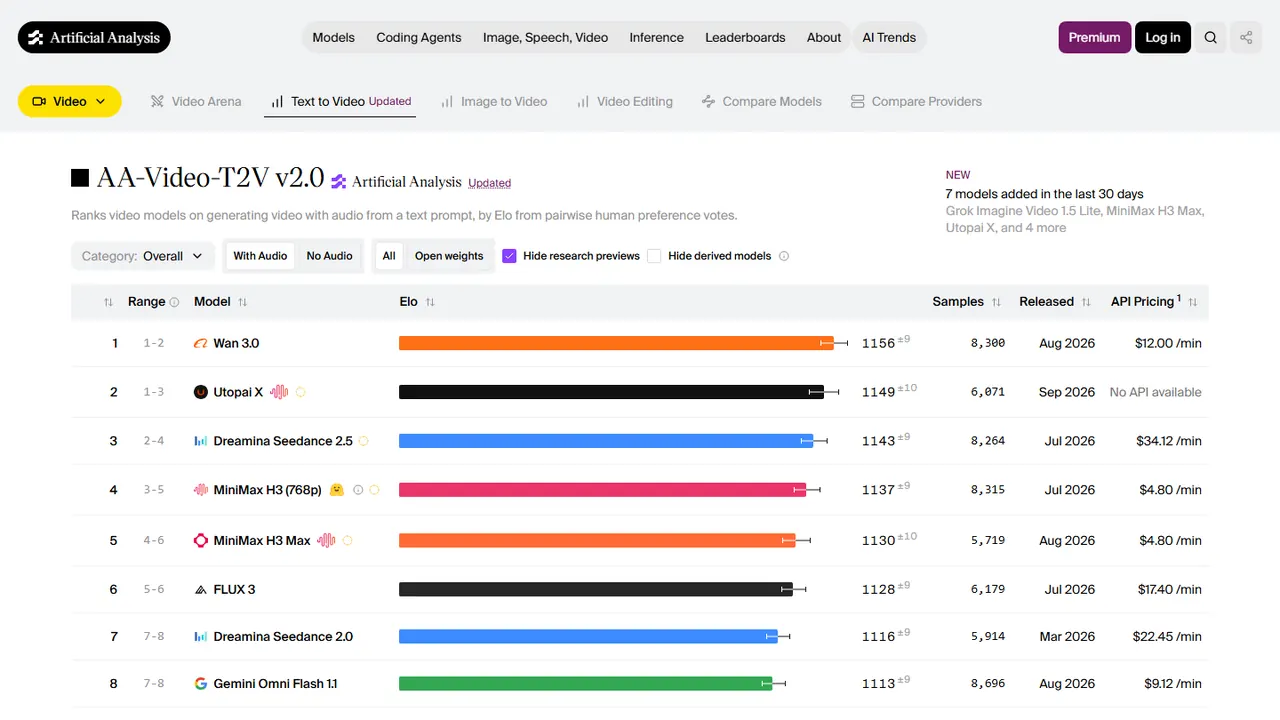Click the Hide derived models info icon
Viewport: 1280px width, 720px height.
pyautogui.click(x=784, y=256)
